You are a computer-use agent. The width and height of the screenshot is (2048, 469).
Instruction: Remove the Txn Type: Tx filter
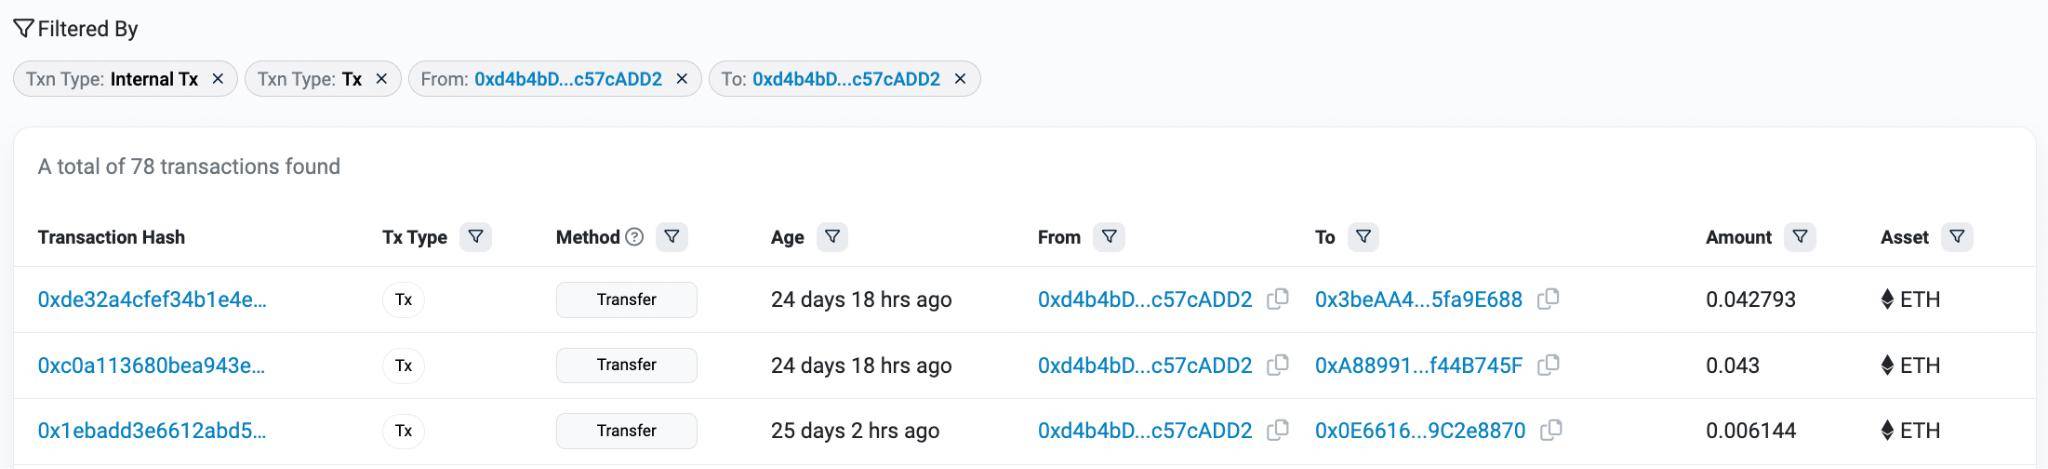click(381, 79)
